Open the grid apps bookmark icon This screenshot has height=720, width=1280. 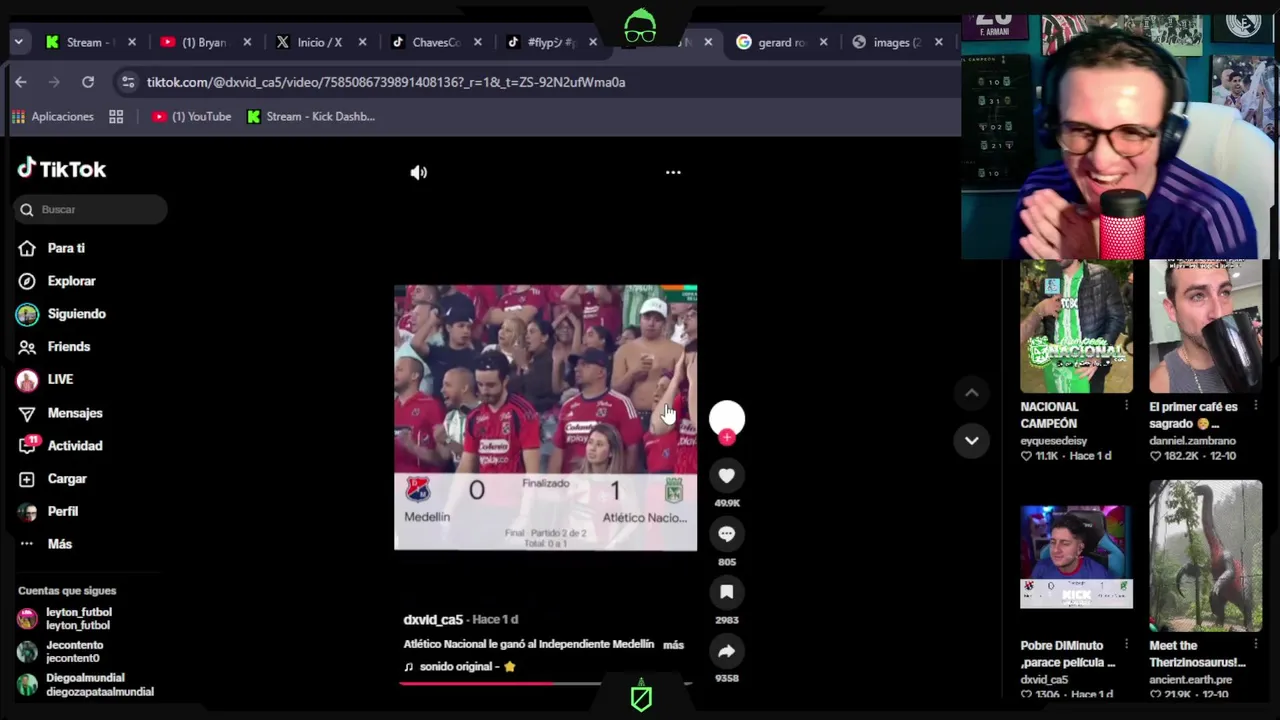click(116, 116)
